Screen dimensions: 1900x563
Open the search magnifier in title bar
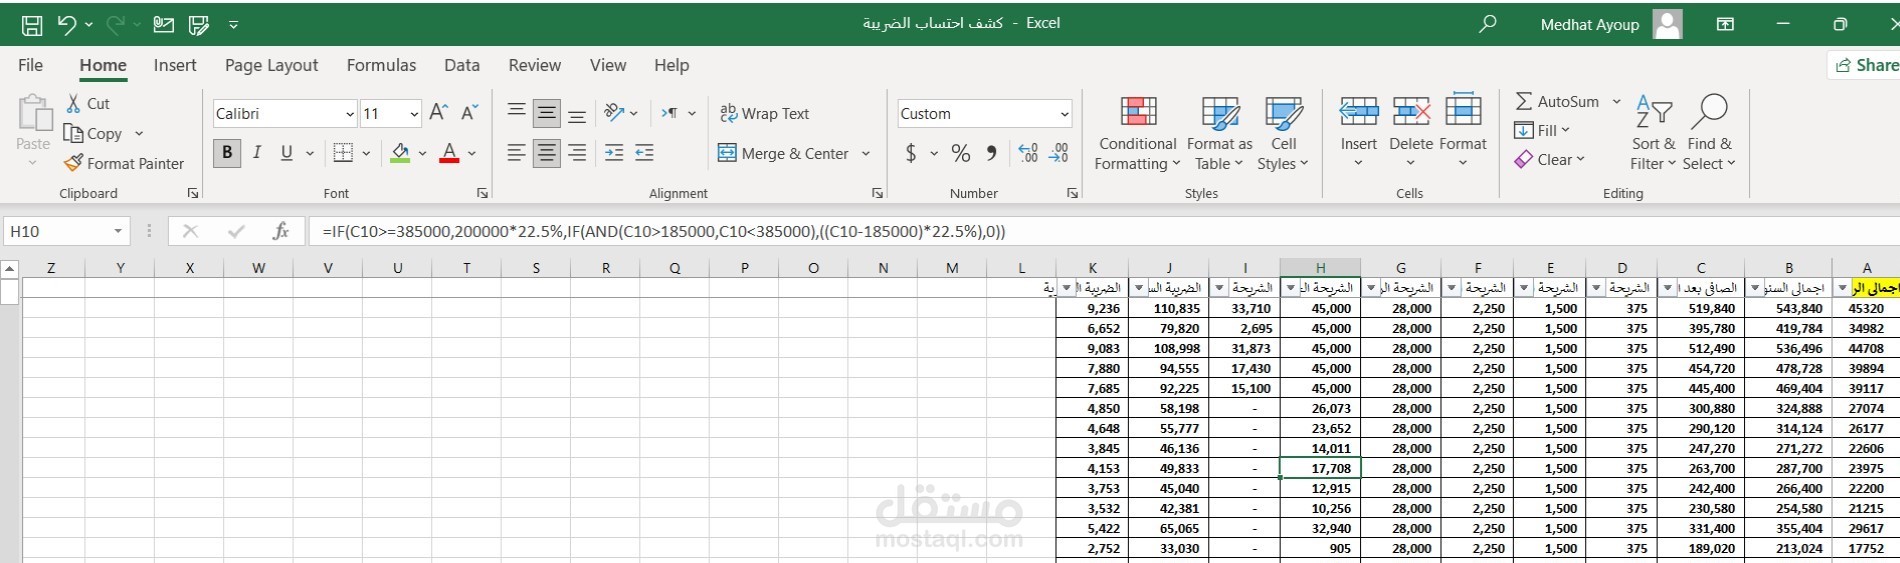1488,23
